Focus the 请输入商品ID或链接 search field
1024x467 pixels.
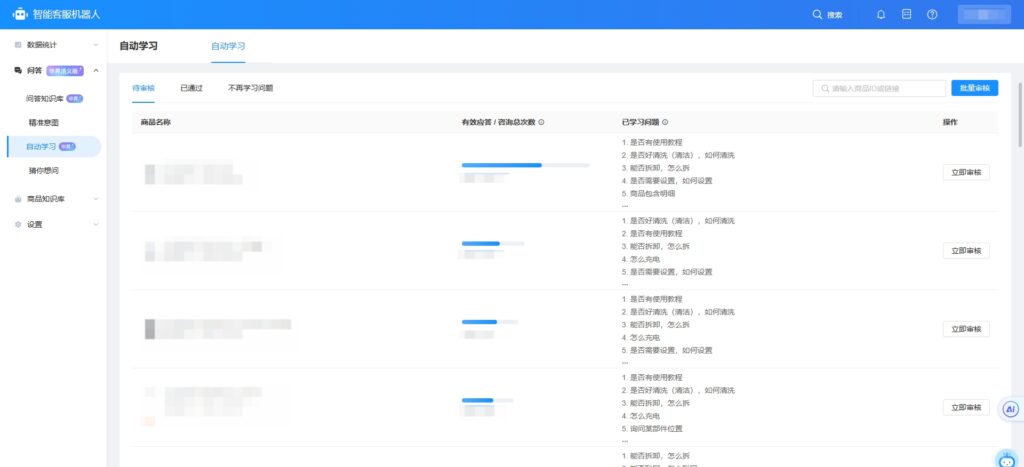[879, 88]
